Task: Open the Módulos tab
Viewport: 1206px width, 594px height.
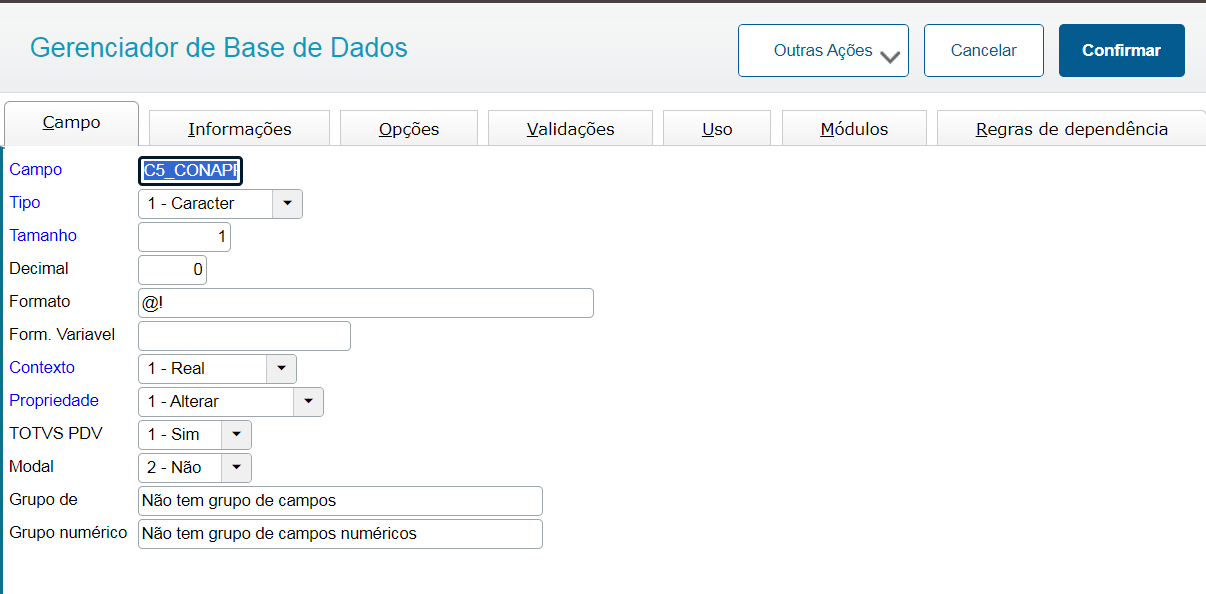Action: tap(854, 129)
